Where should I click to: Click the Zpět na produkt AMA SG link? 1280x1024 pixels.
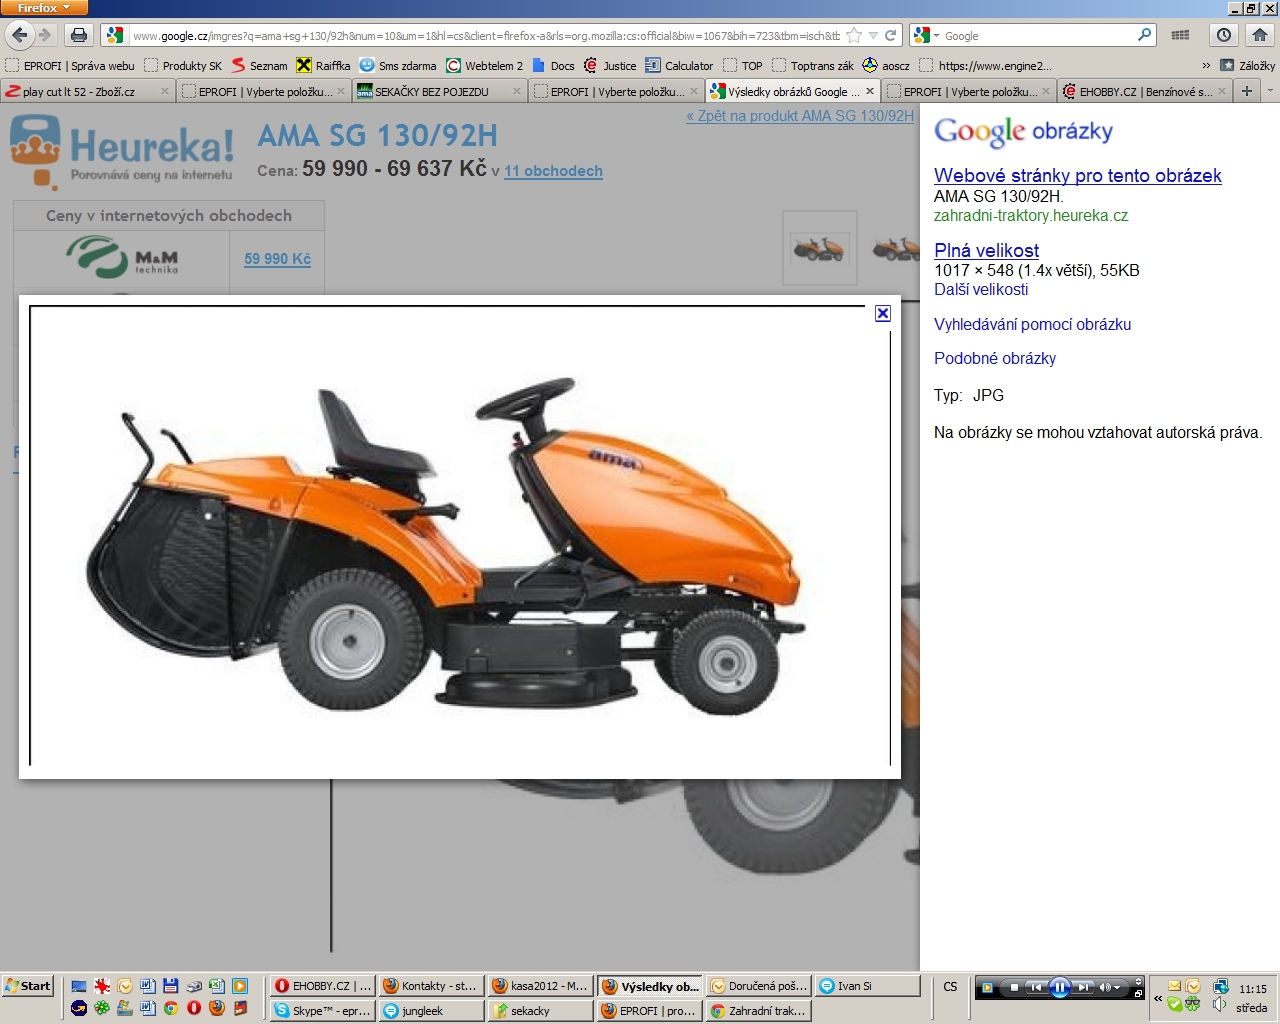800,116
